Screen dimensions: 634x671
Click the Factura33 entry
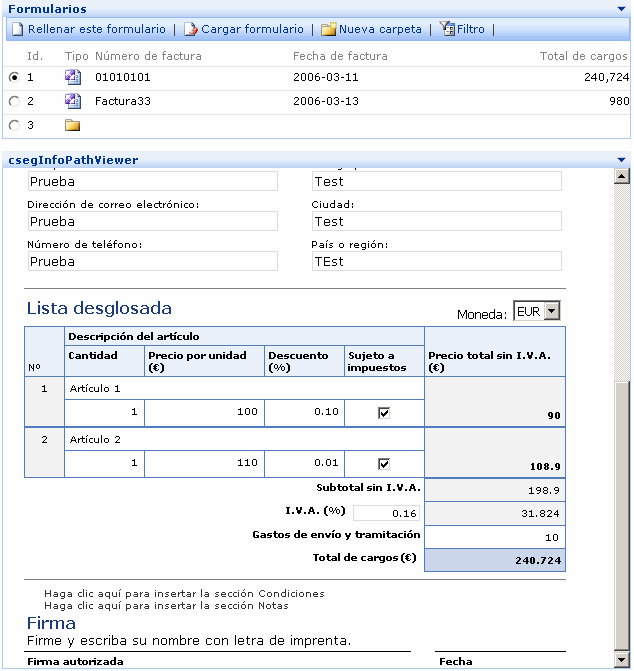(x=122, y=101)
